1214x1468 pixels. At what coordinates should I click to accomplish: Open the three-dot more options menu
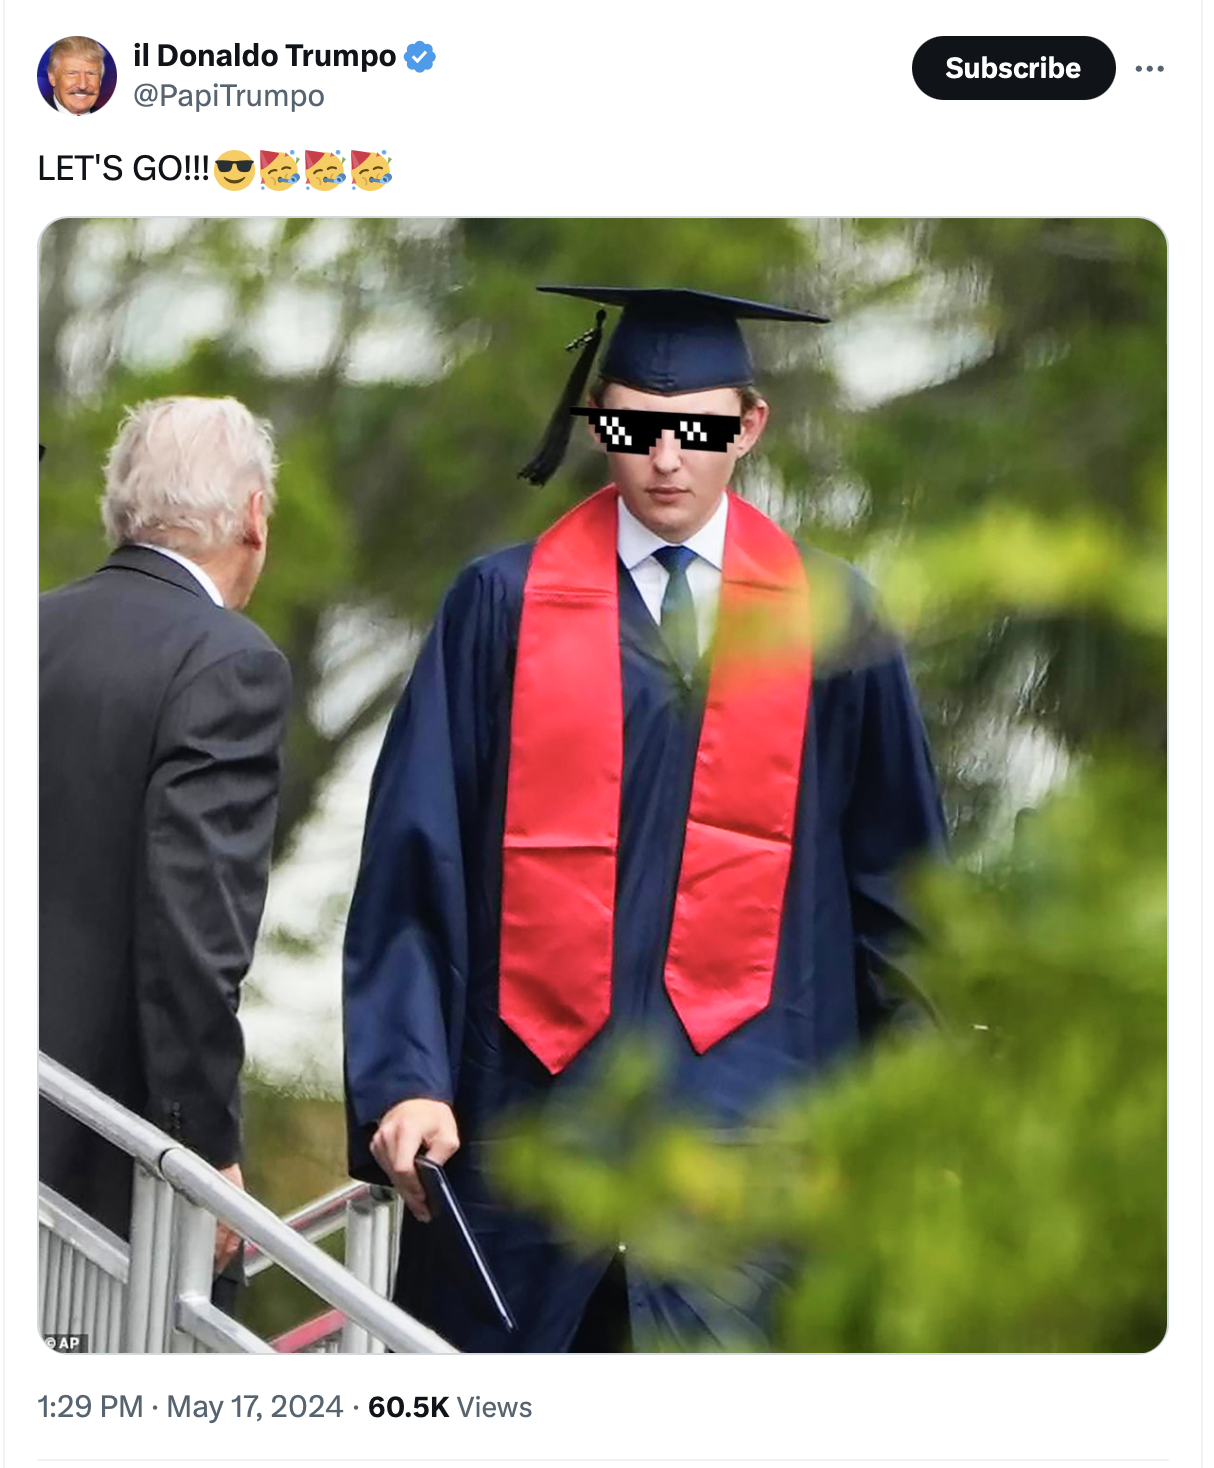(x=1149, y=68)
